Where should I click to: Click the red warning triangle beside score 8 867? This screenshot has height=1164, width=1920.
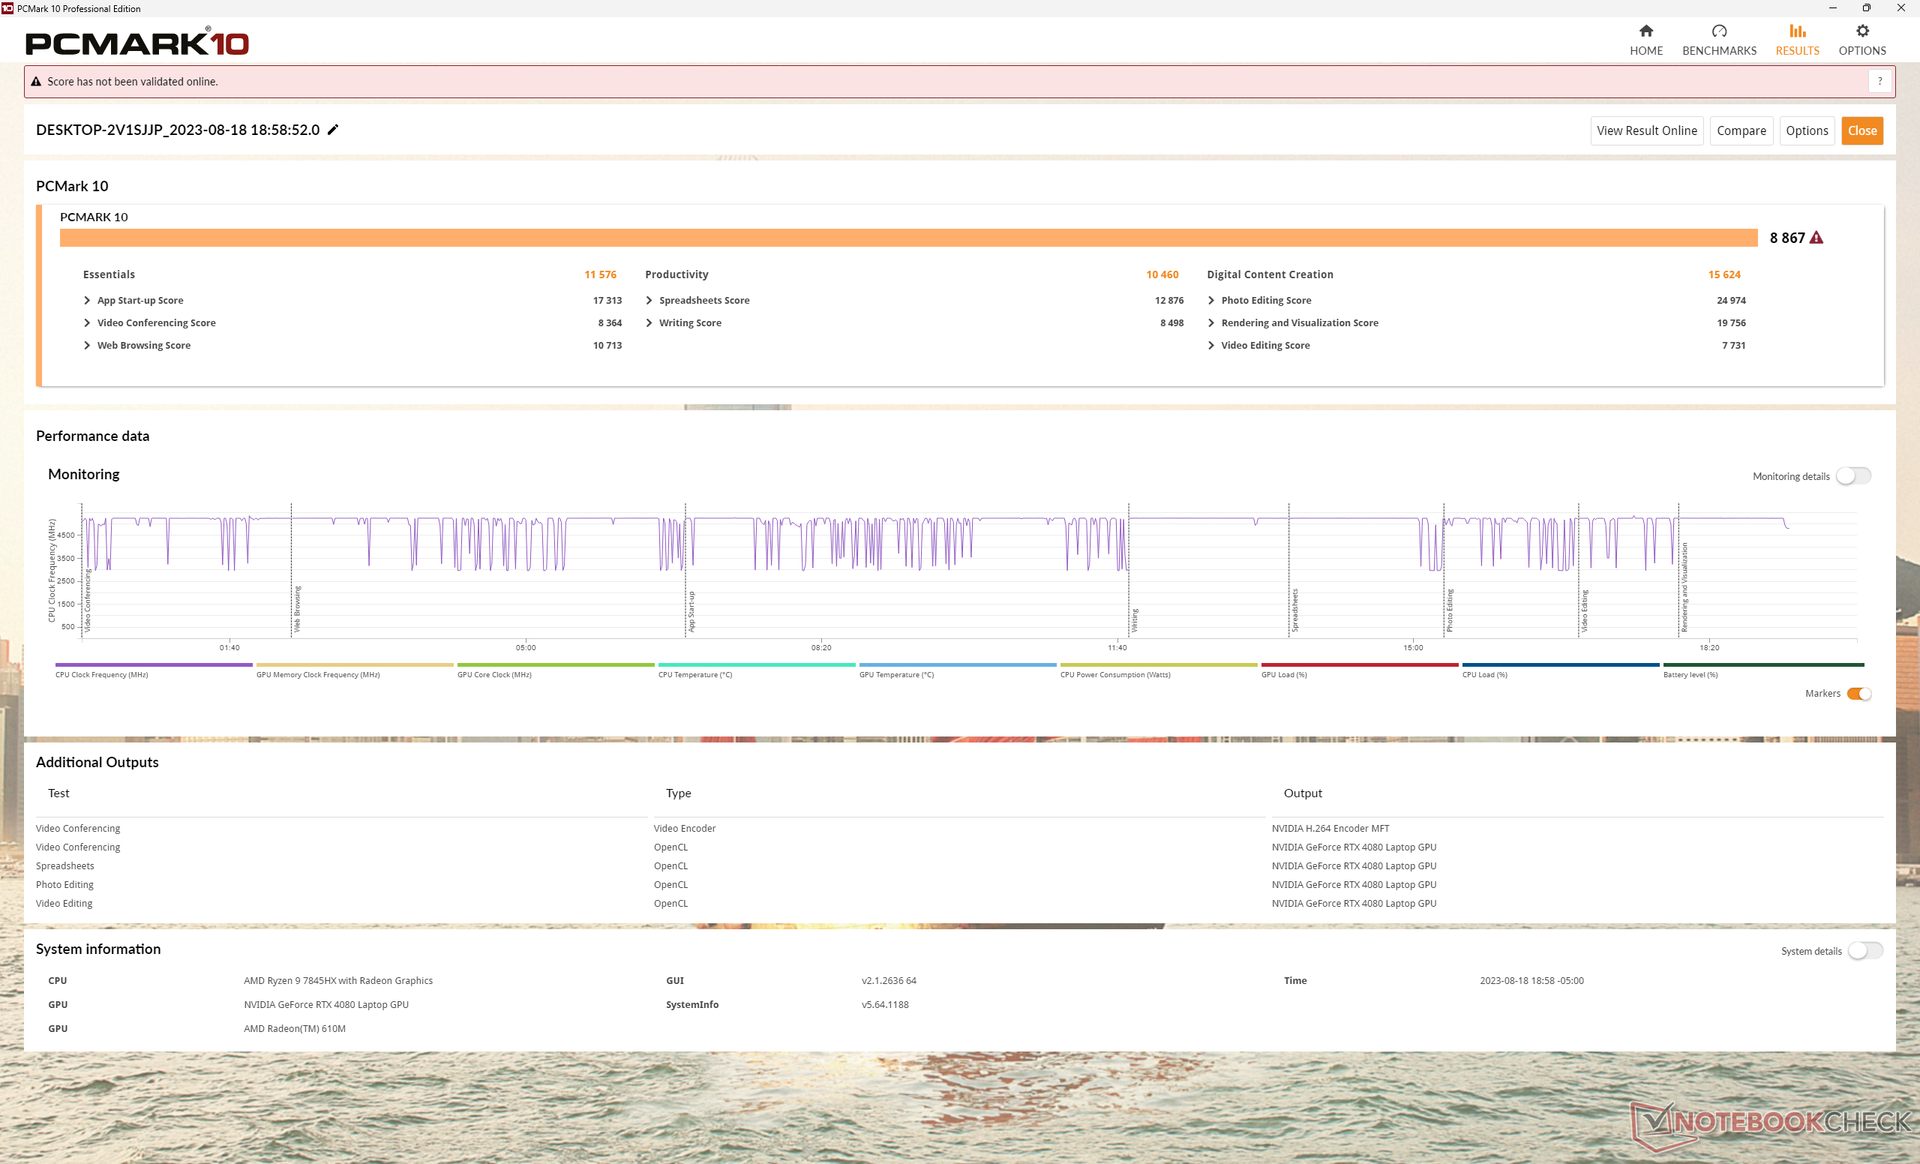point(1817,238)
